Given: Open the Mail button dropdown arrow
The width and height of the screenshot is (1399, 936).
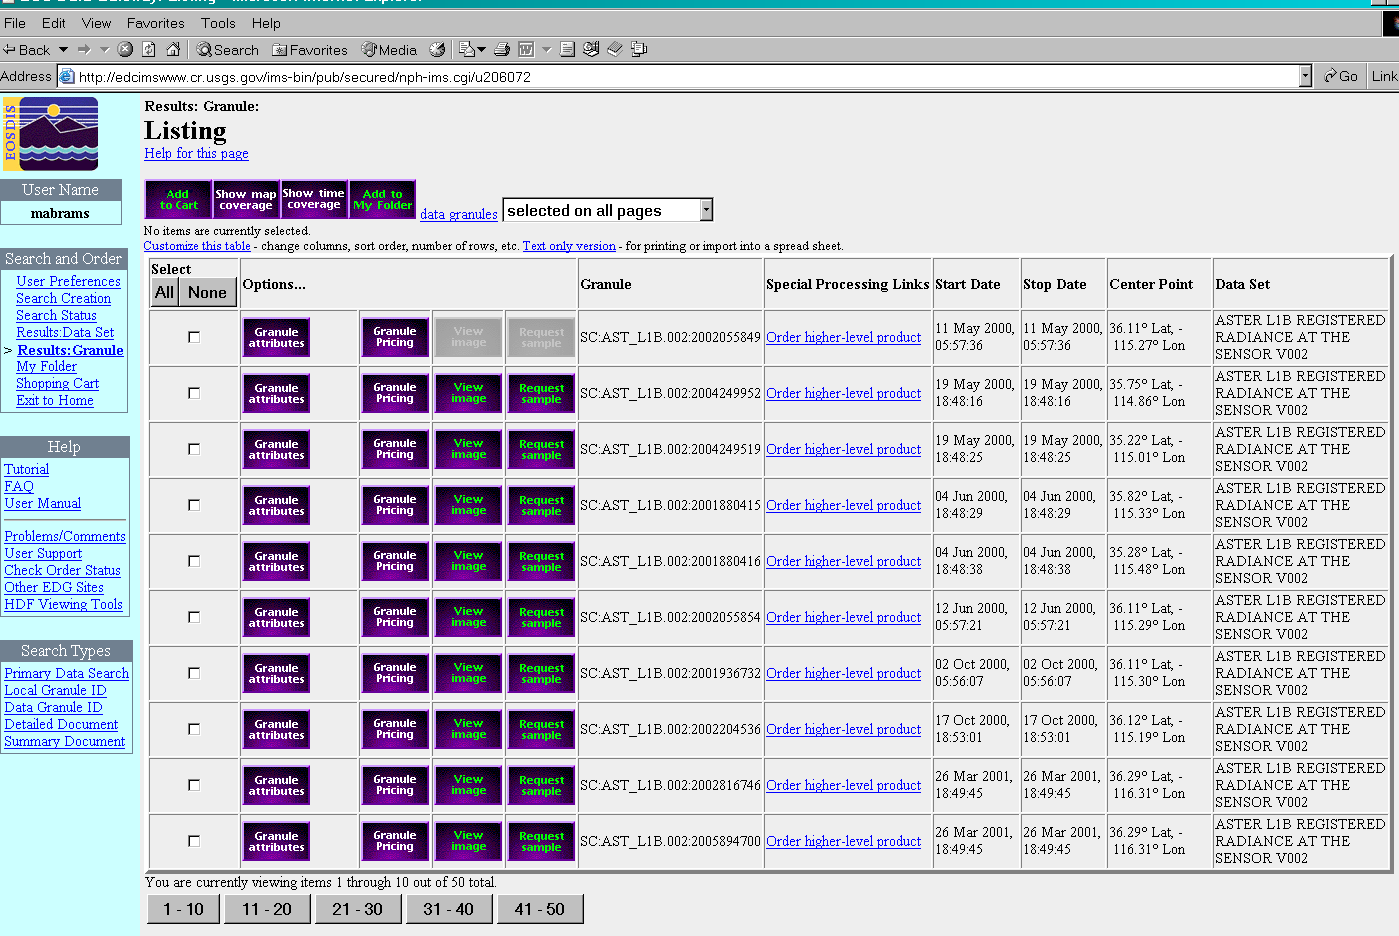Looking at the screenshot, I should click(x=481, y=49).
